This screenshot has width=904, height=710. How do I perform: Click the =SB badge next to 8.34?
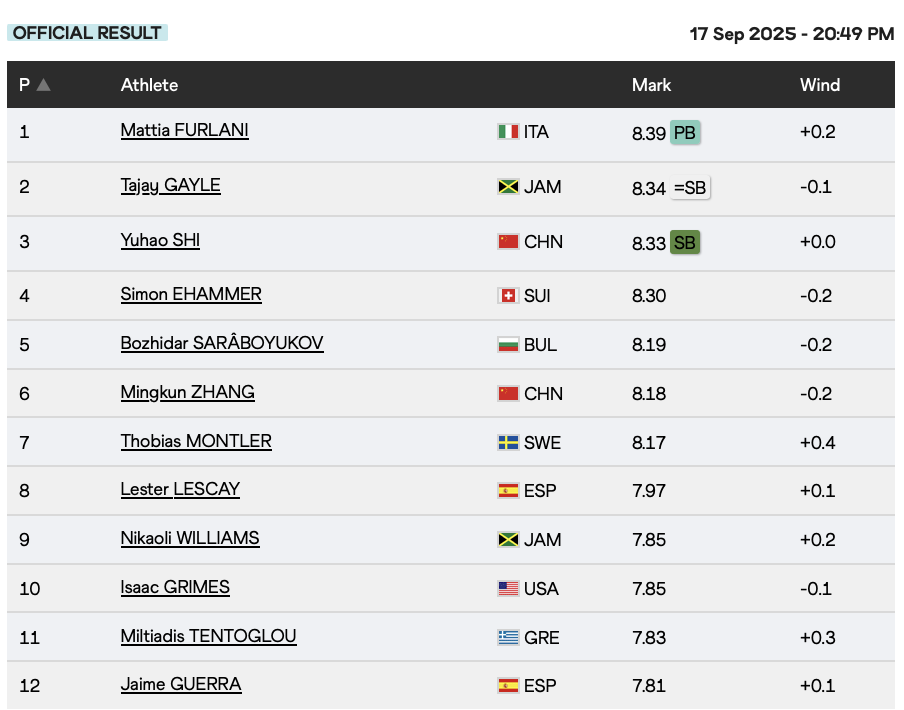689,188
